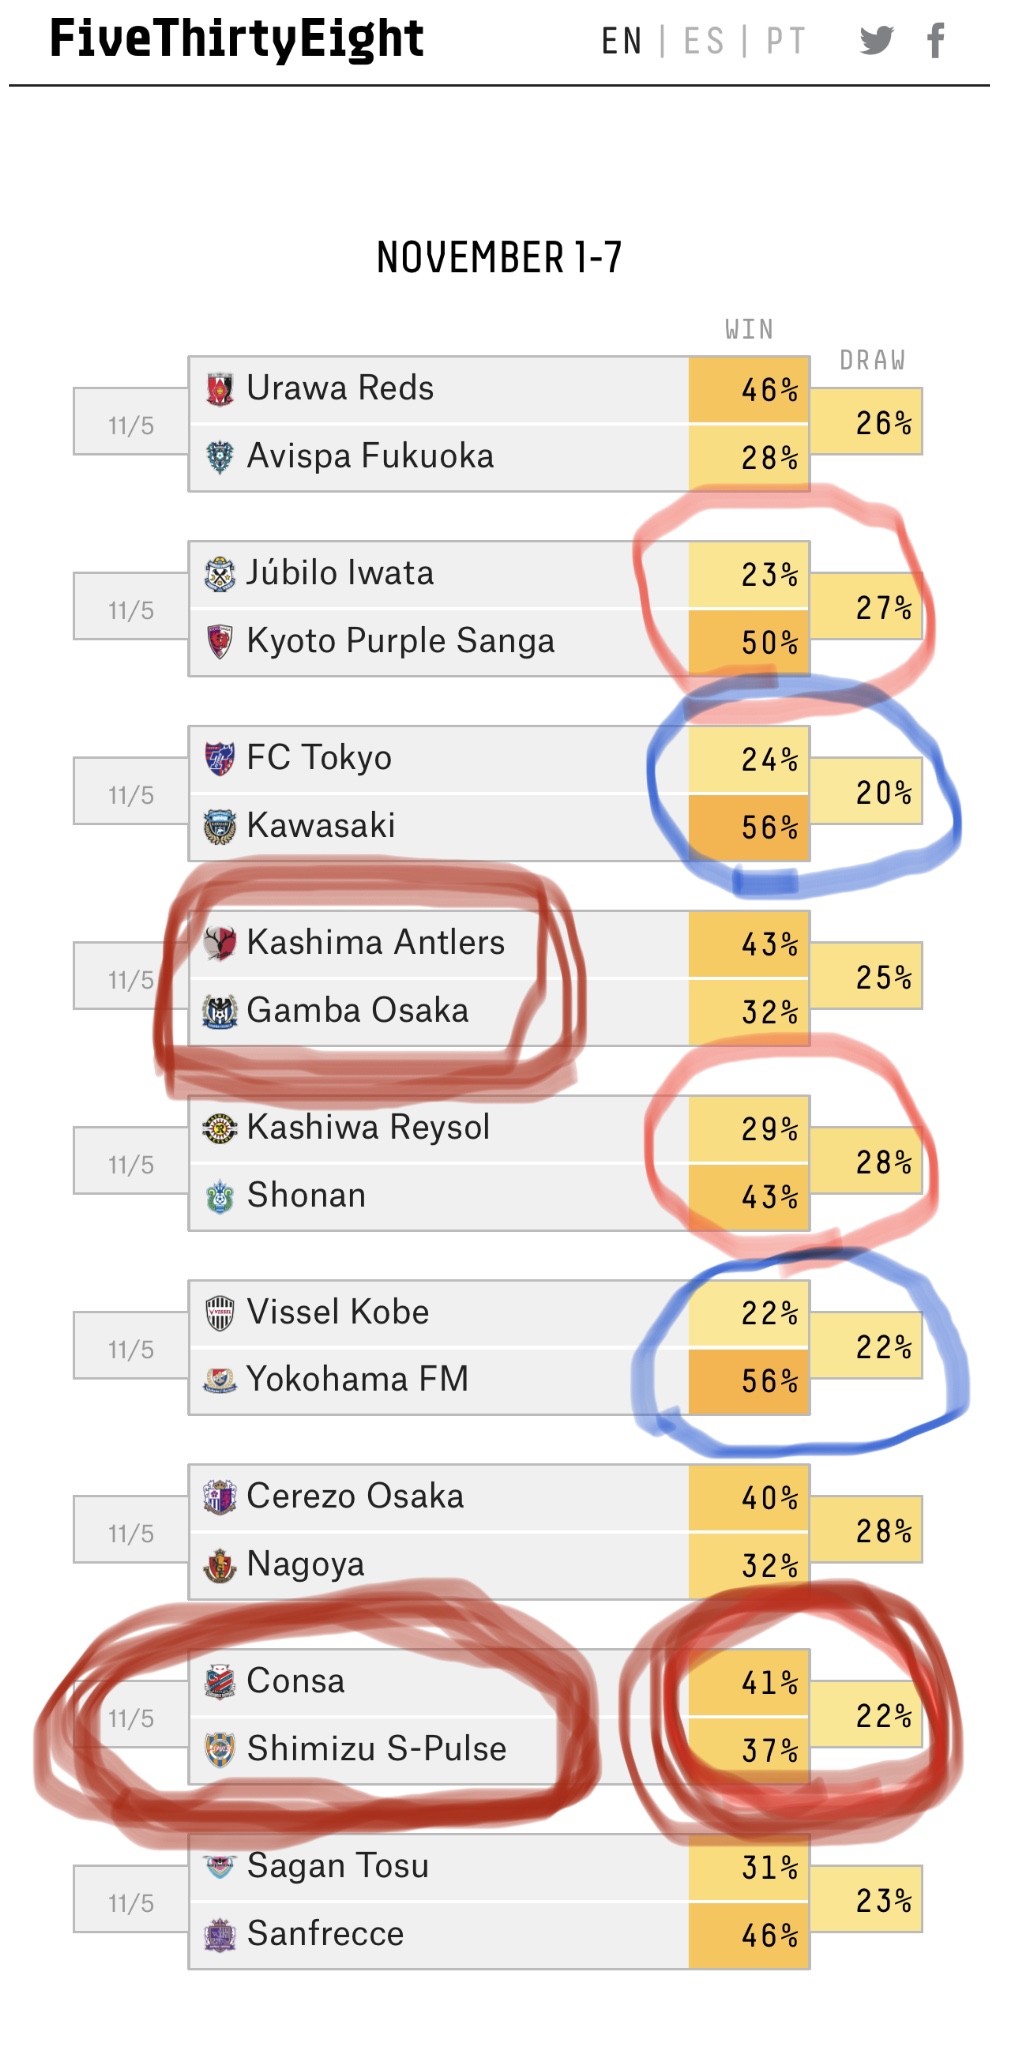Click the Nagoya team crest

(220, 1565)
